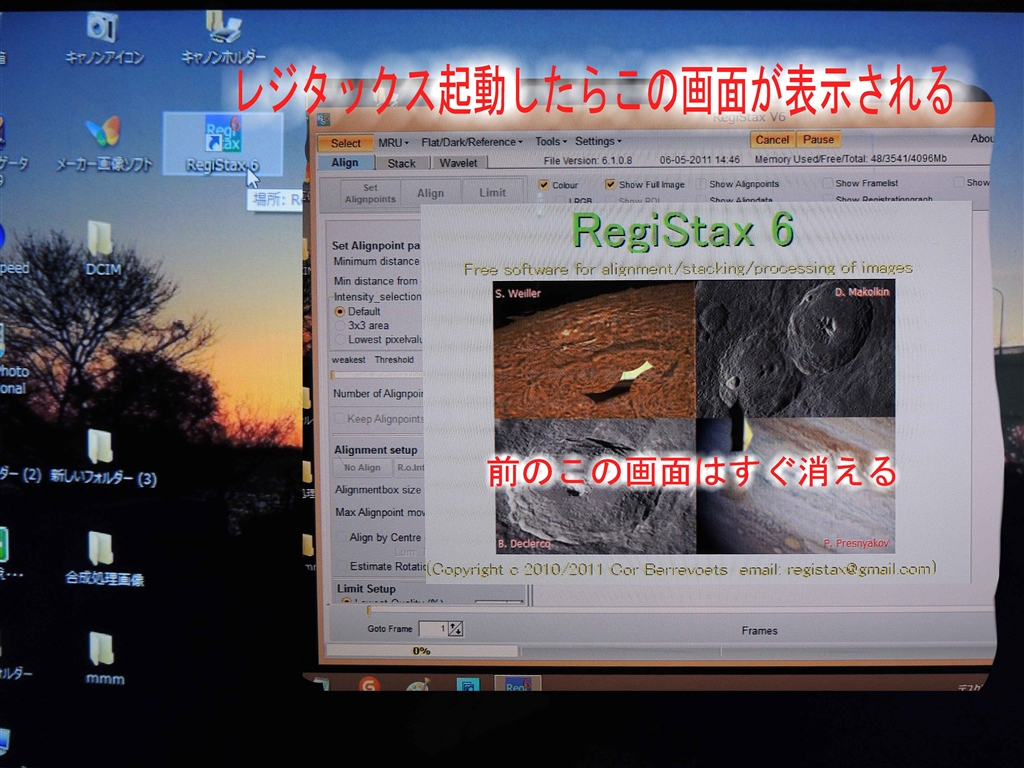Click registax@gmail.com email on splash
This screenshot has height=768, width=1024.
[858, 569]
